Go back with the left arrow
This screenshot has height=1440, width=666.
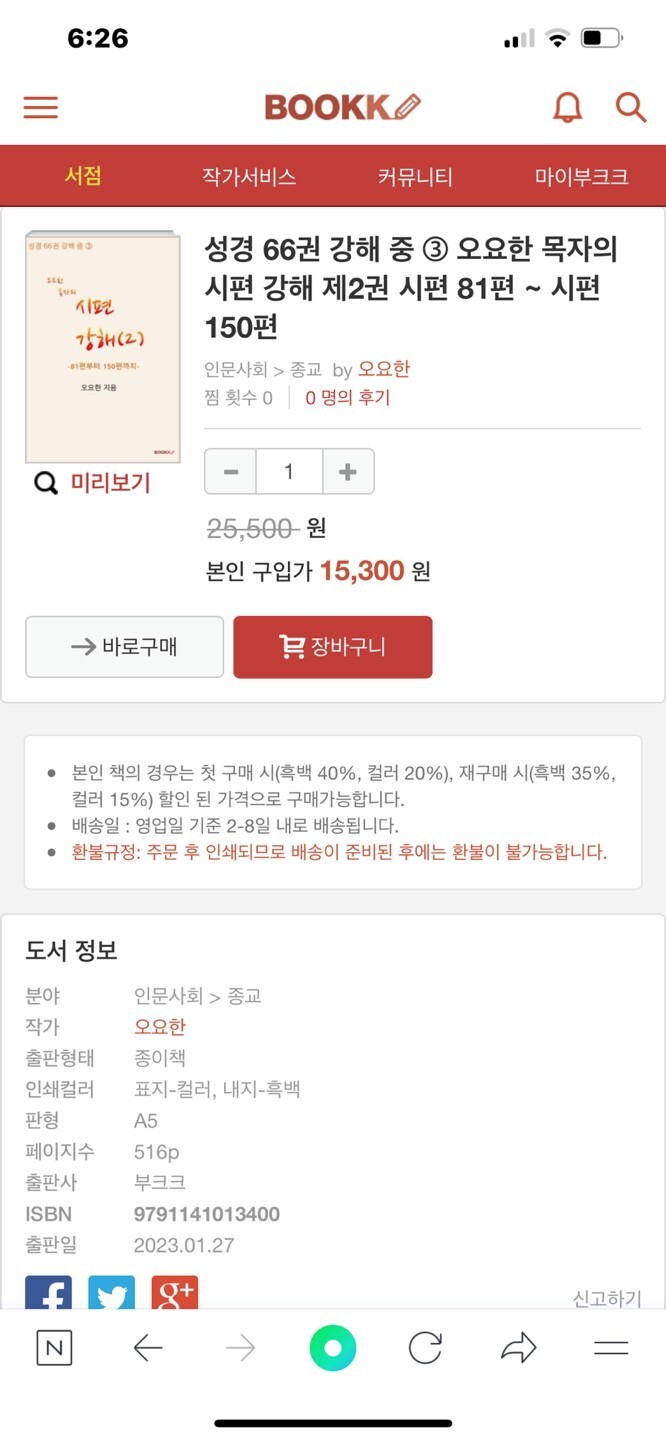click(x=148, y=1348)
